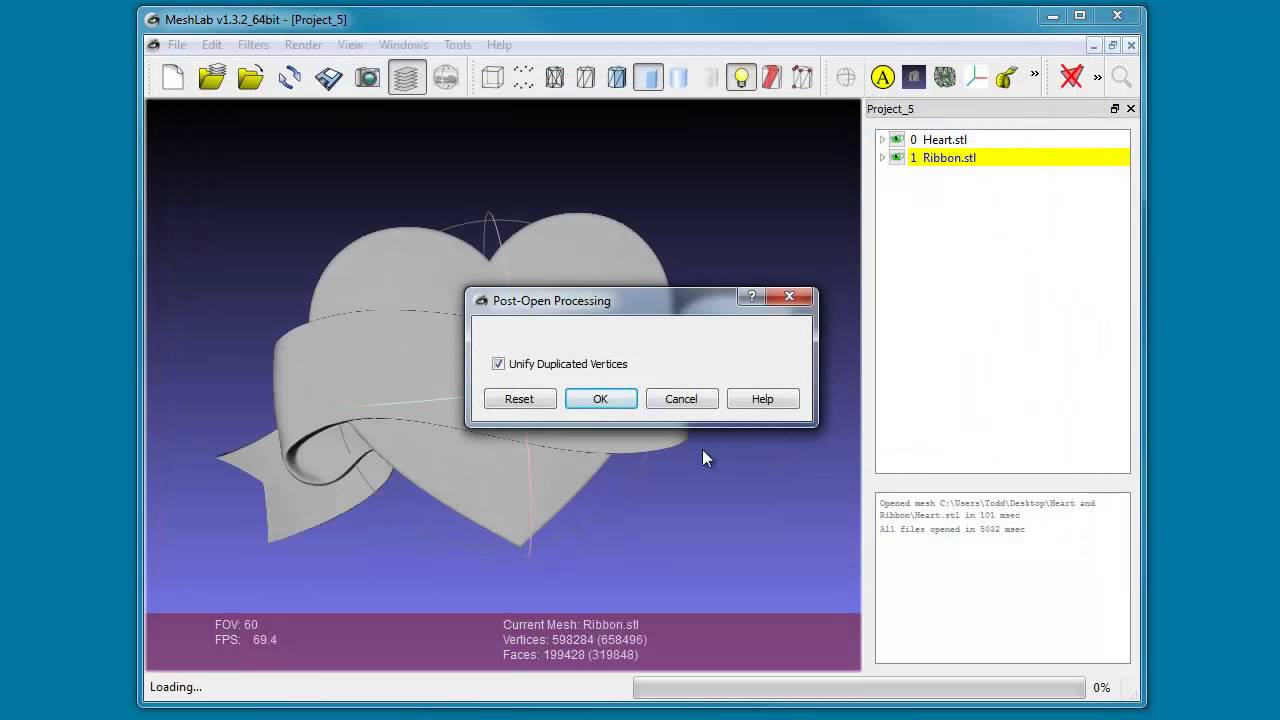Switch to wireframe render mode
Screen dimensions: 1280x720
click(555, 77)
